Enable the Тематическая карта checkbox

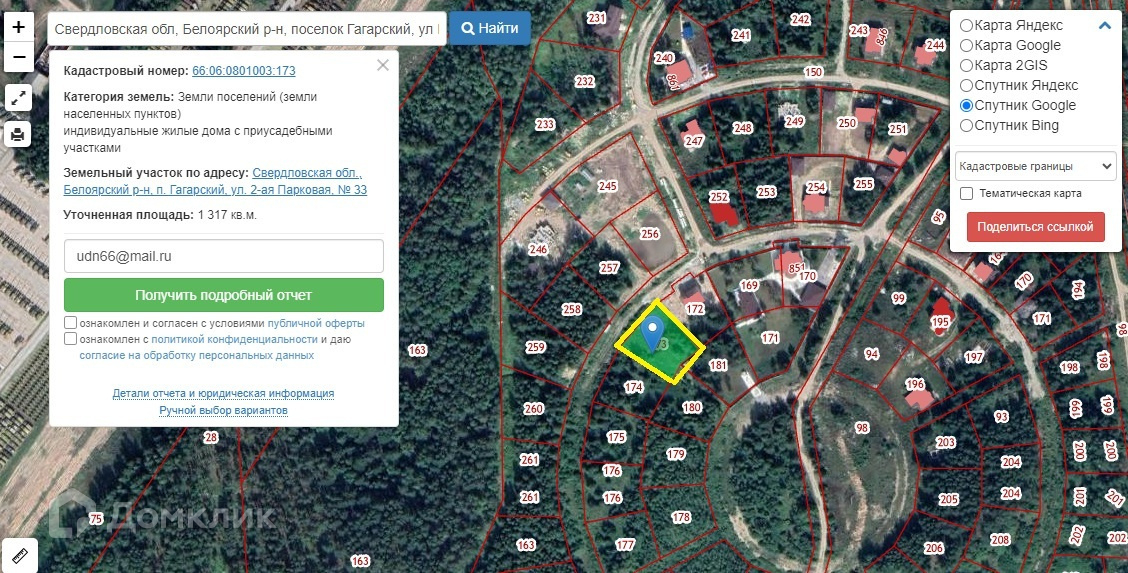tap(967, 193)
